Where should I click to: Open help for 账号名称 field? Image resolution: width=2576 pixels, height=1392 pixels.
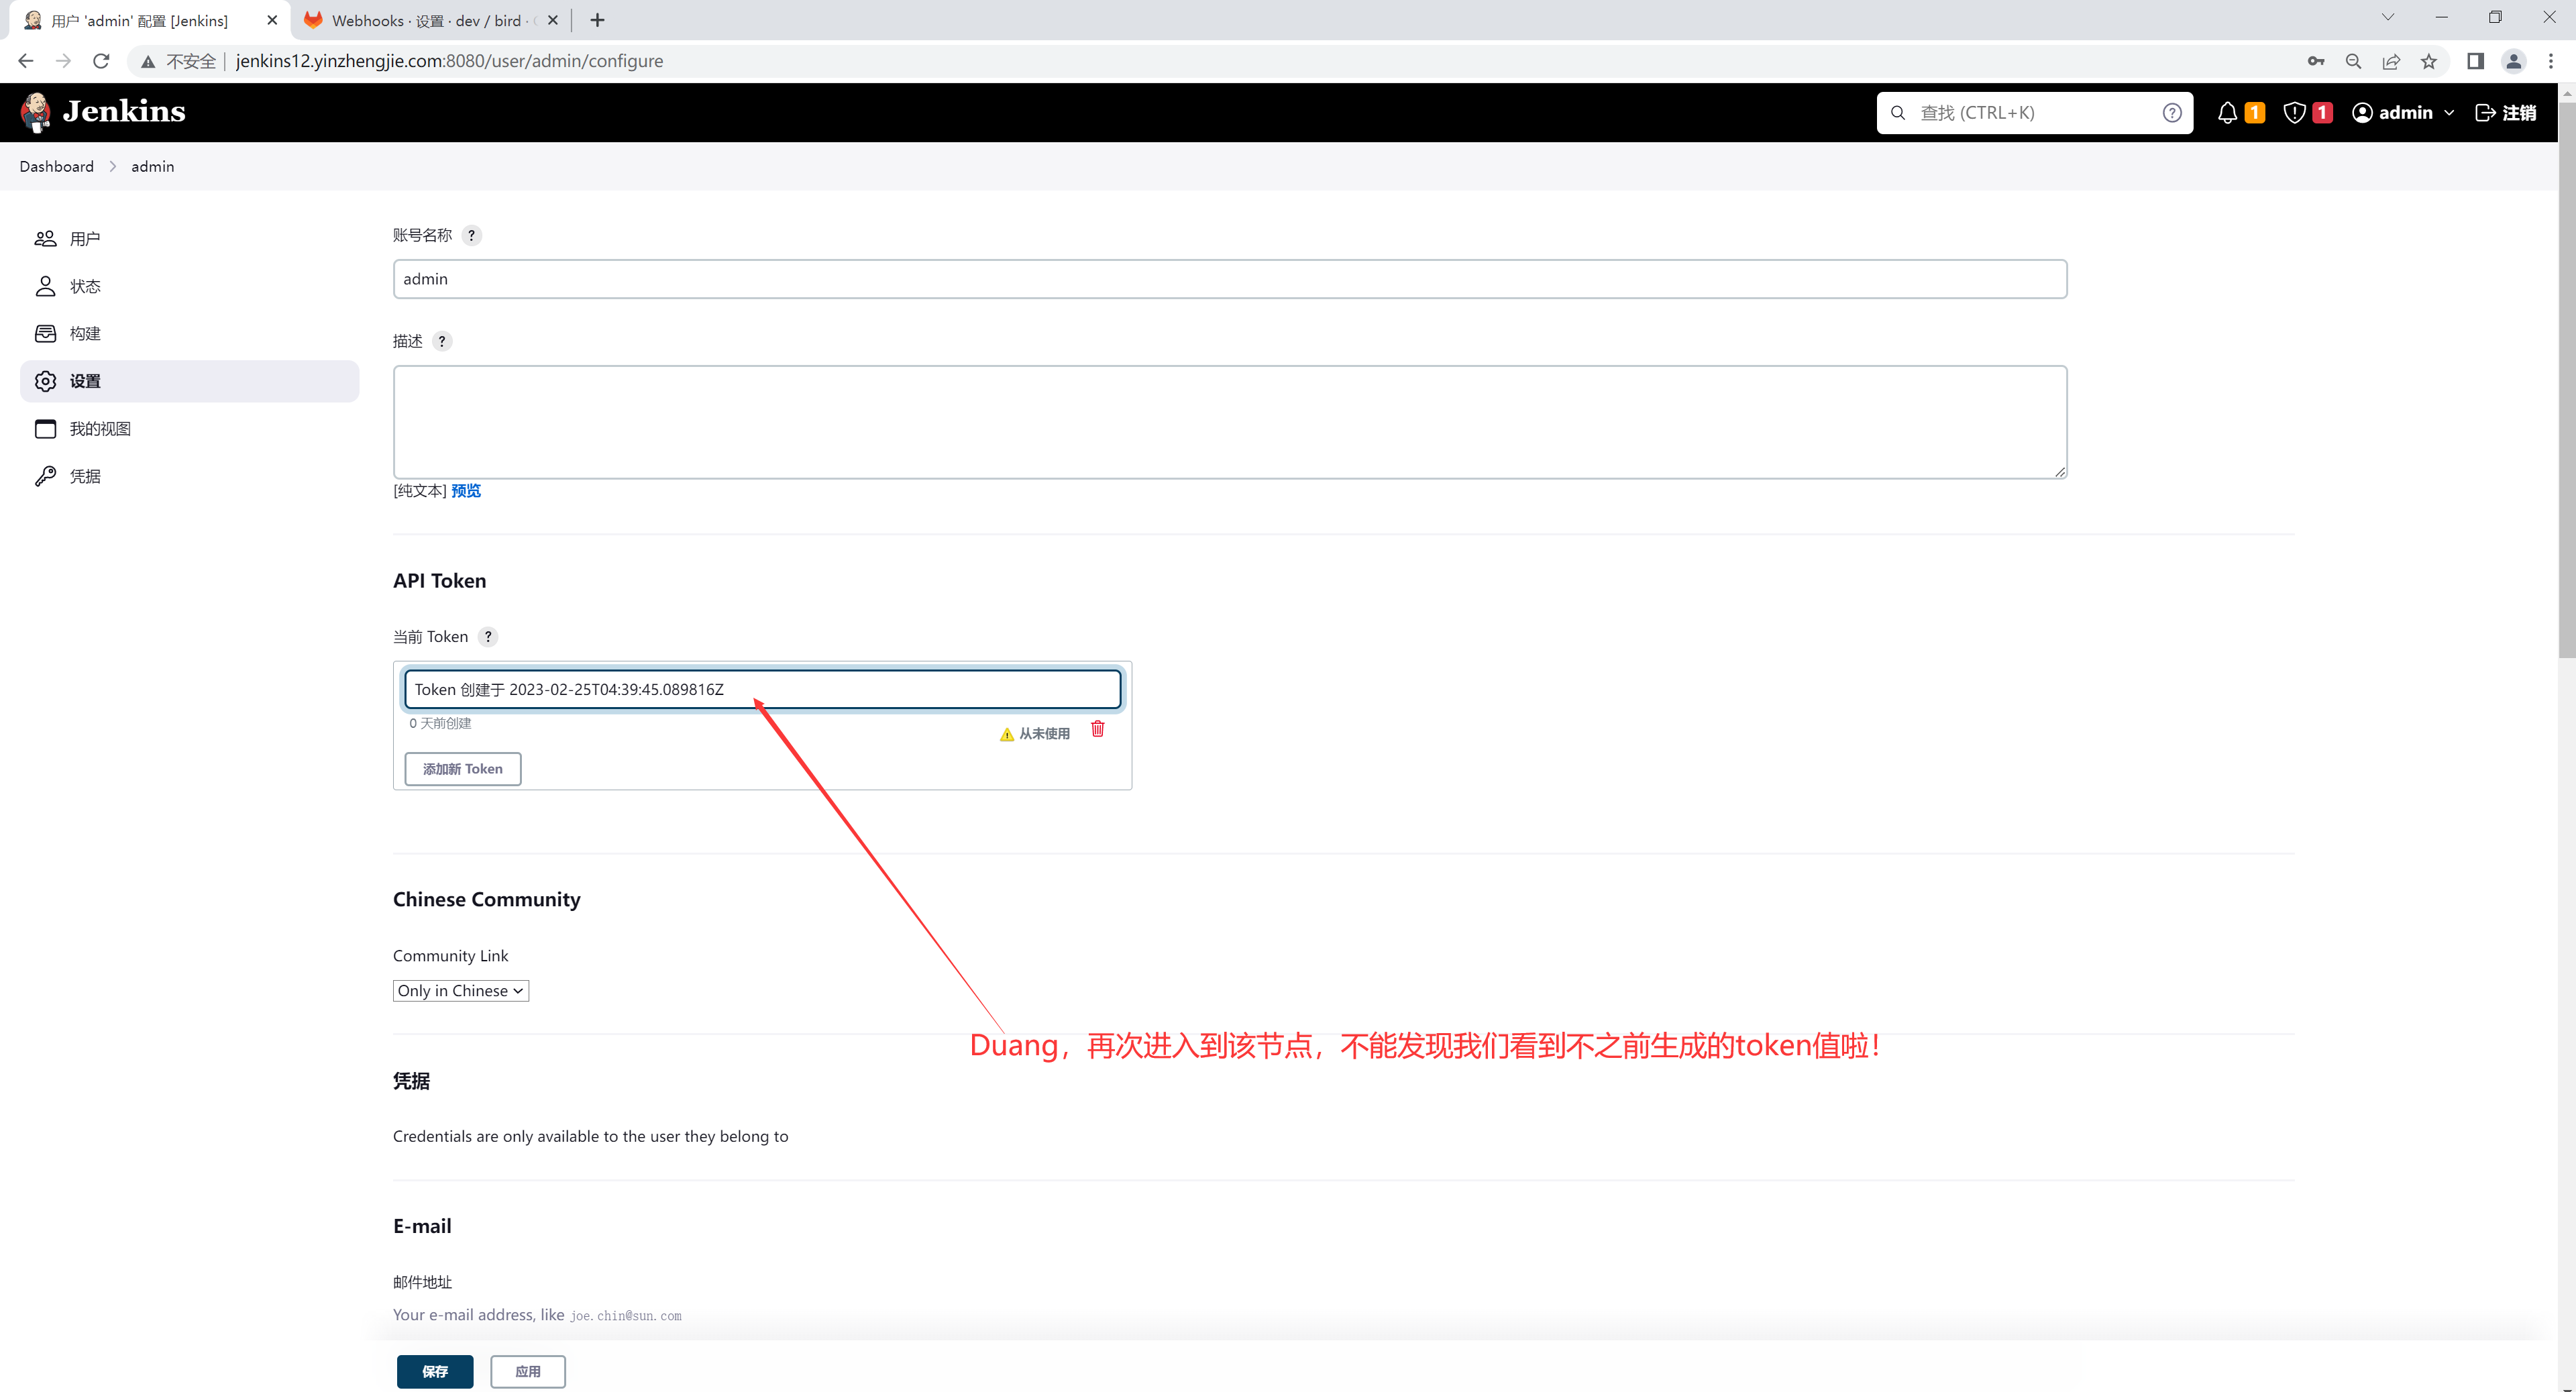(x=471, y=236)
